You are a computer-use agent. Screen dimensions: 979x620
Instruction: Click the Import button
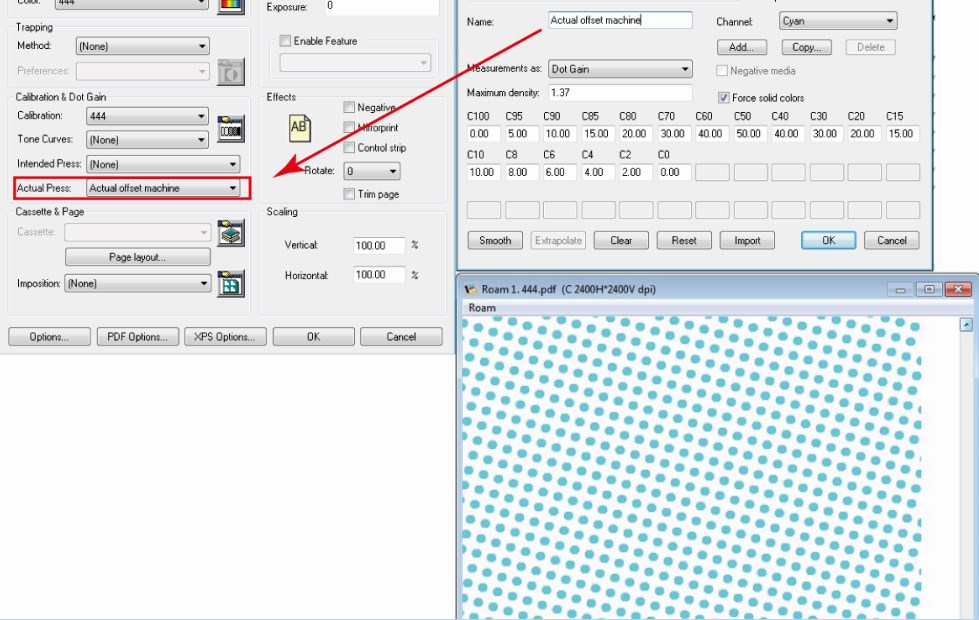pos(747,240)
